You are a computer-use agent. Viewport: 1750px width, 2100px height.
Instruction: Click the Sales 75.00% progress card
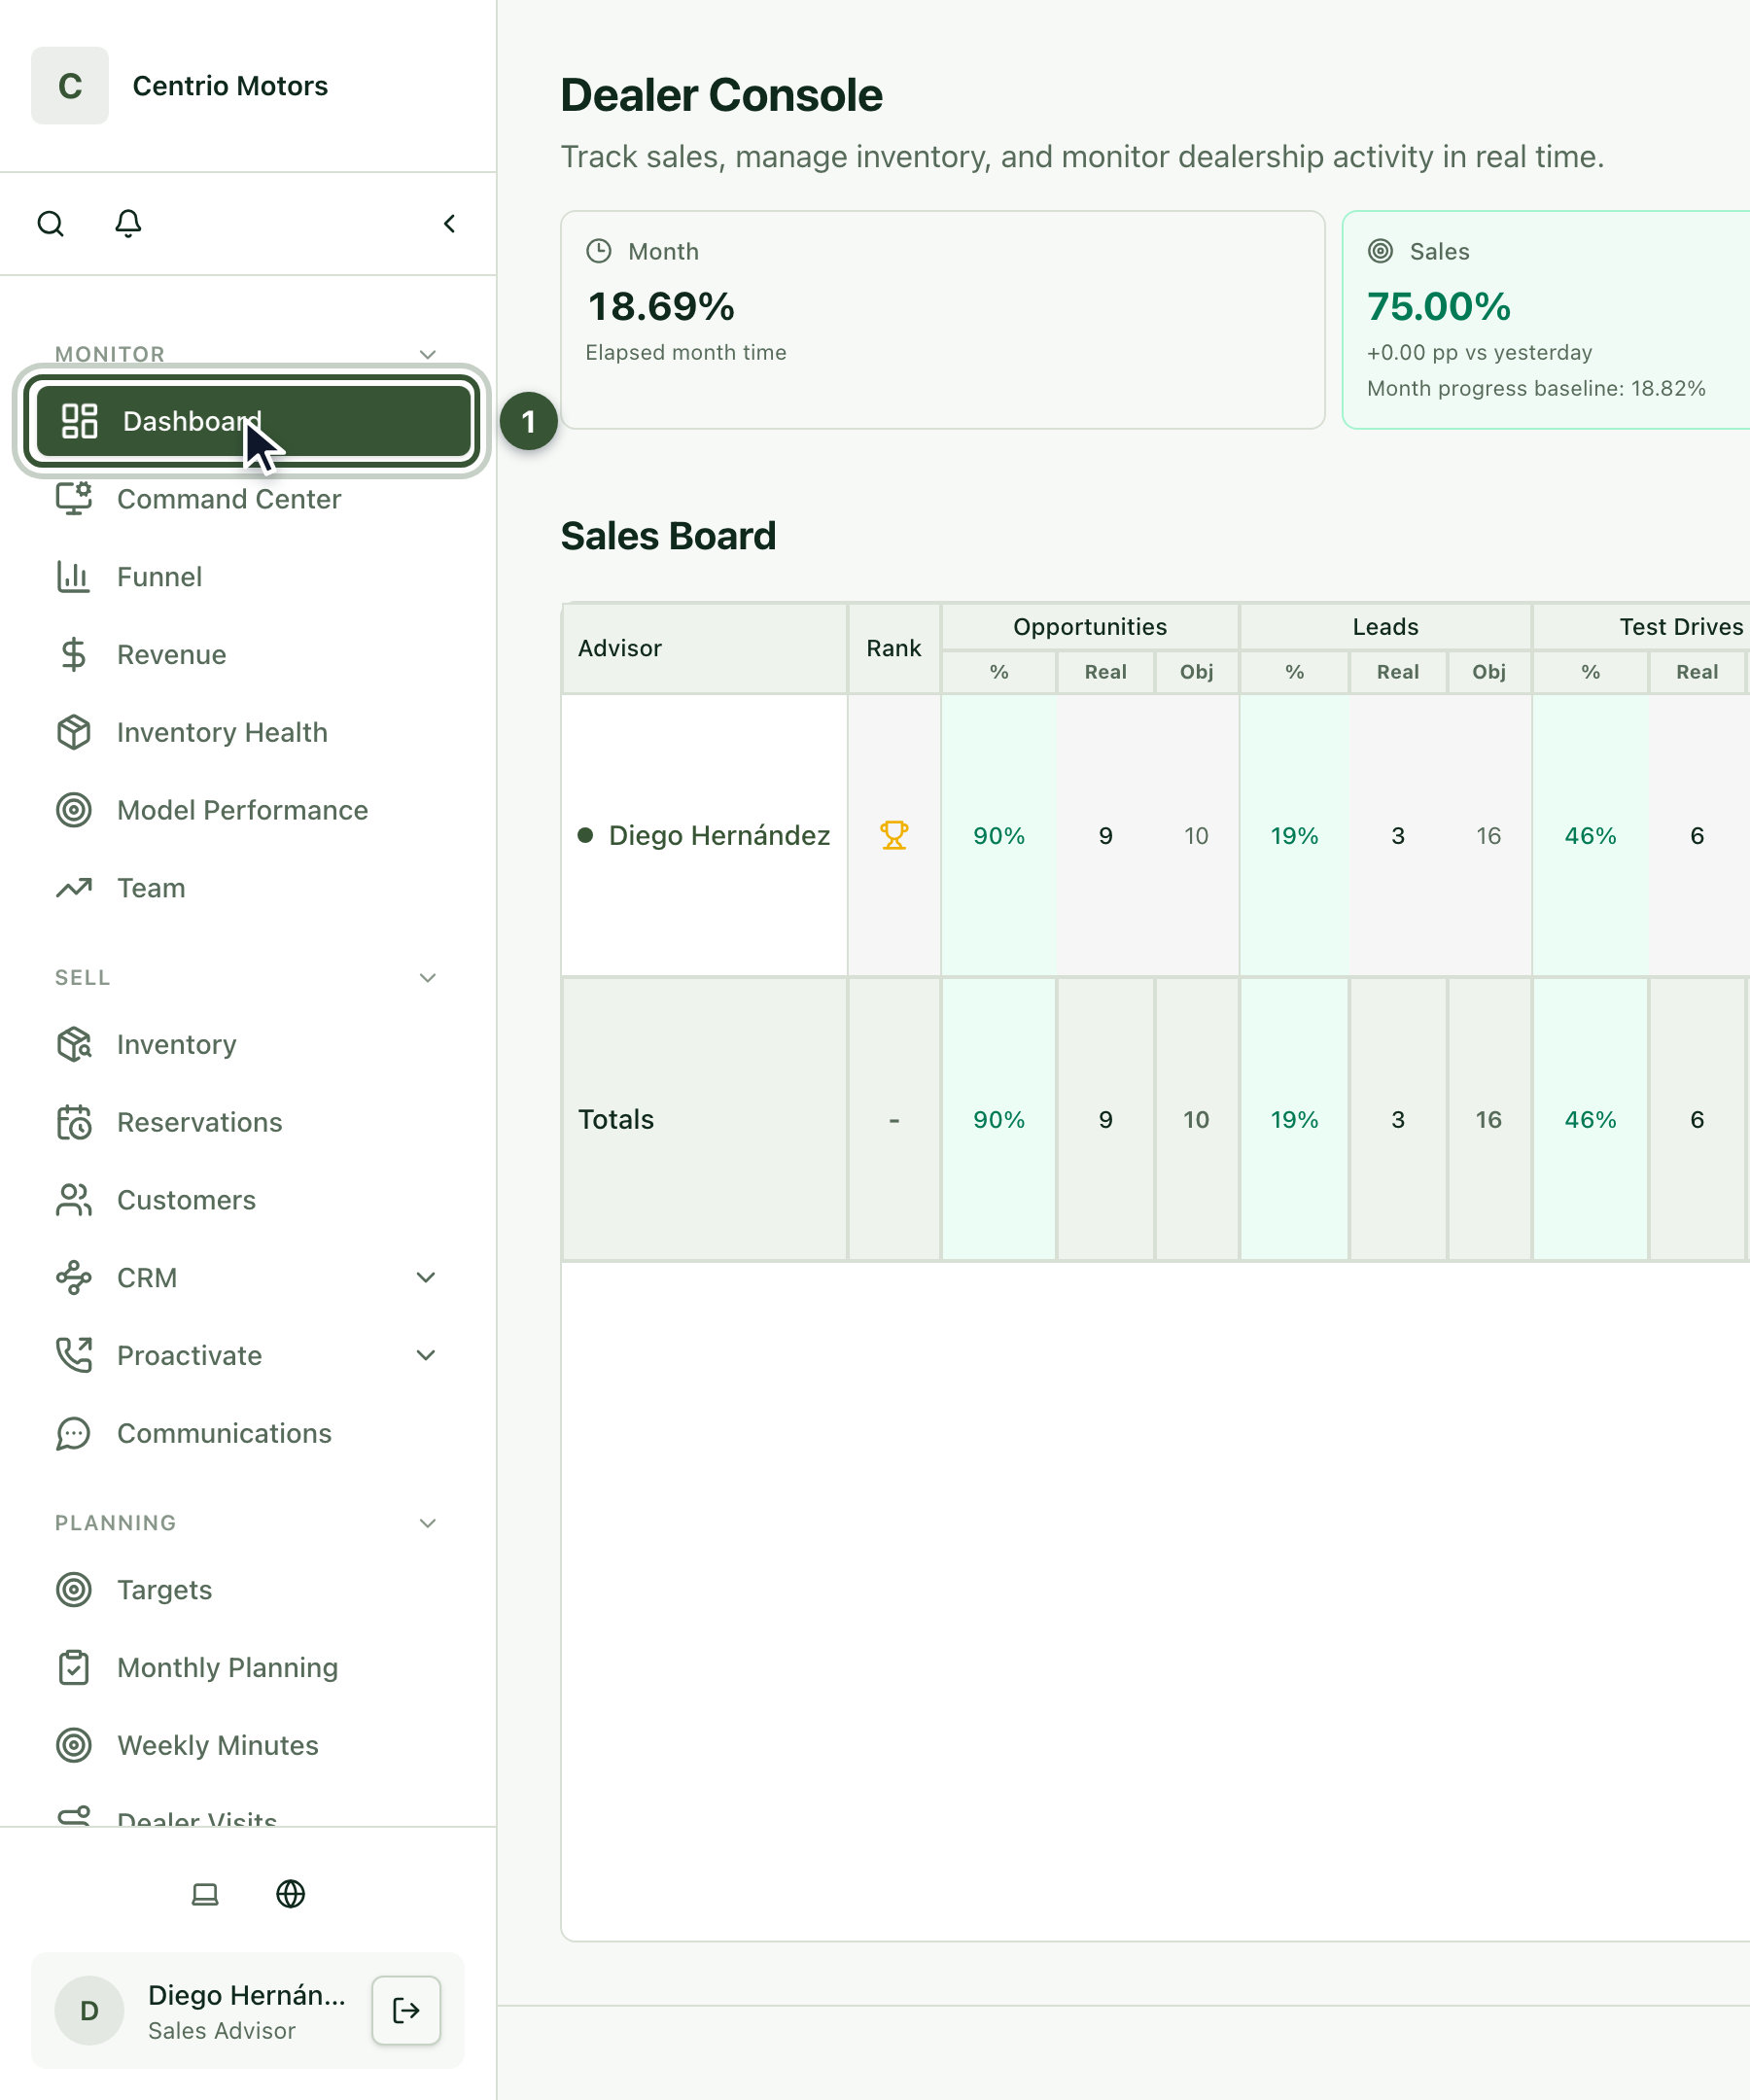1546,320
